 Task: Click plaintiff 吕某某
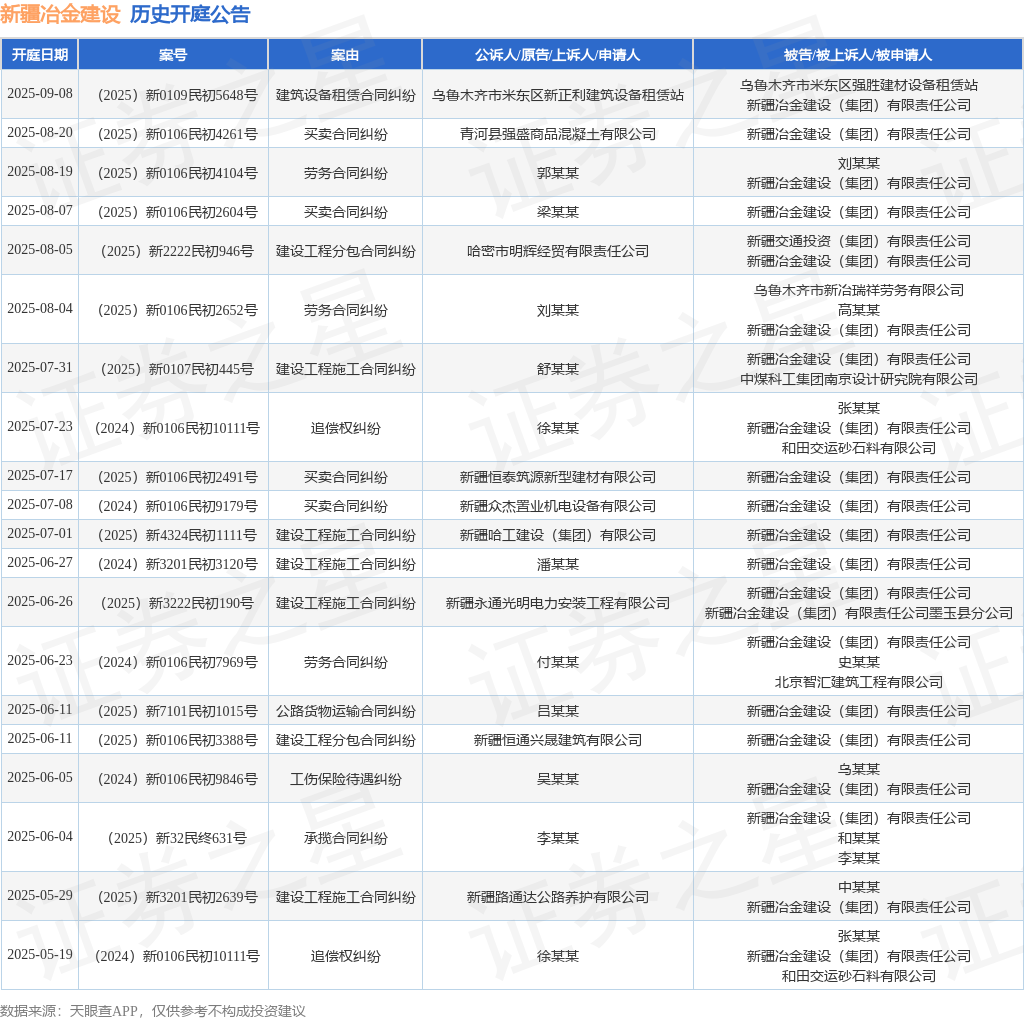tap(558, 712)
